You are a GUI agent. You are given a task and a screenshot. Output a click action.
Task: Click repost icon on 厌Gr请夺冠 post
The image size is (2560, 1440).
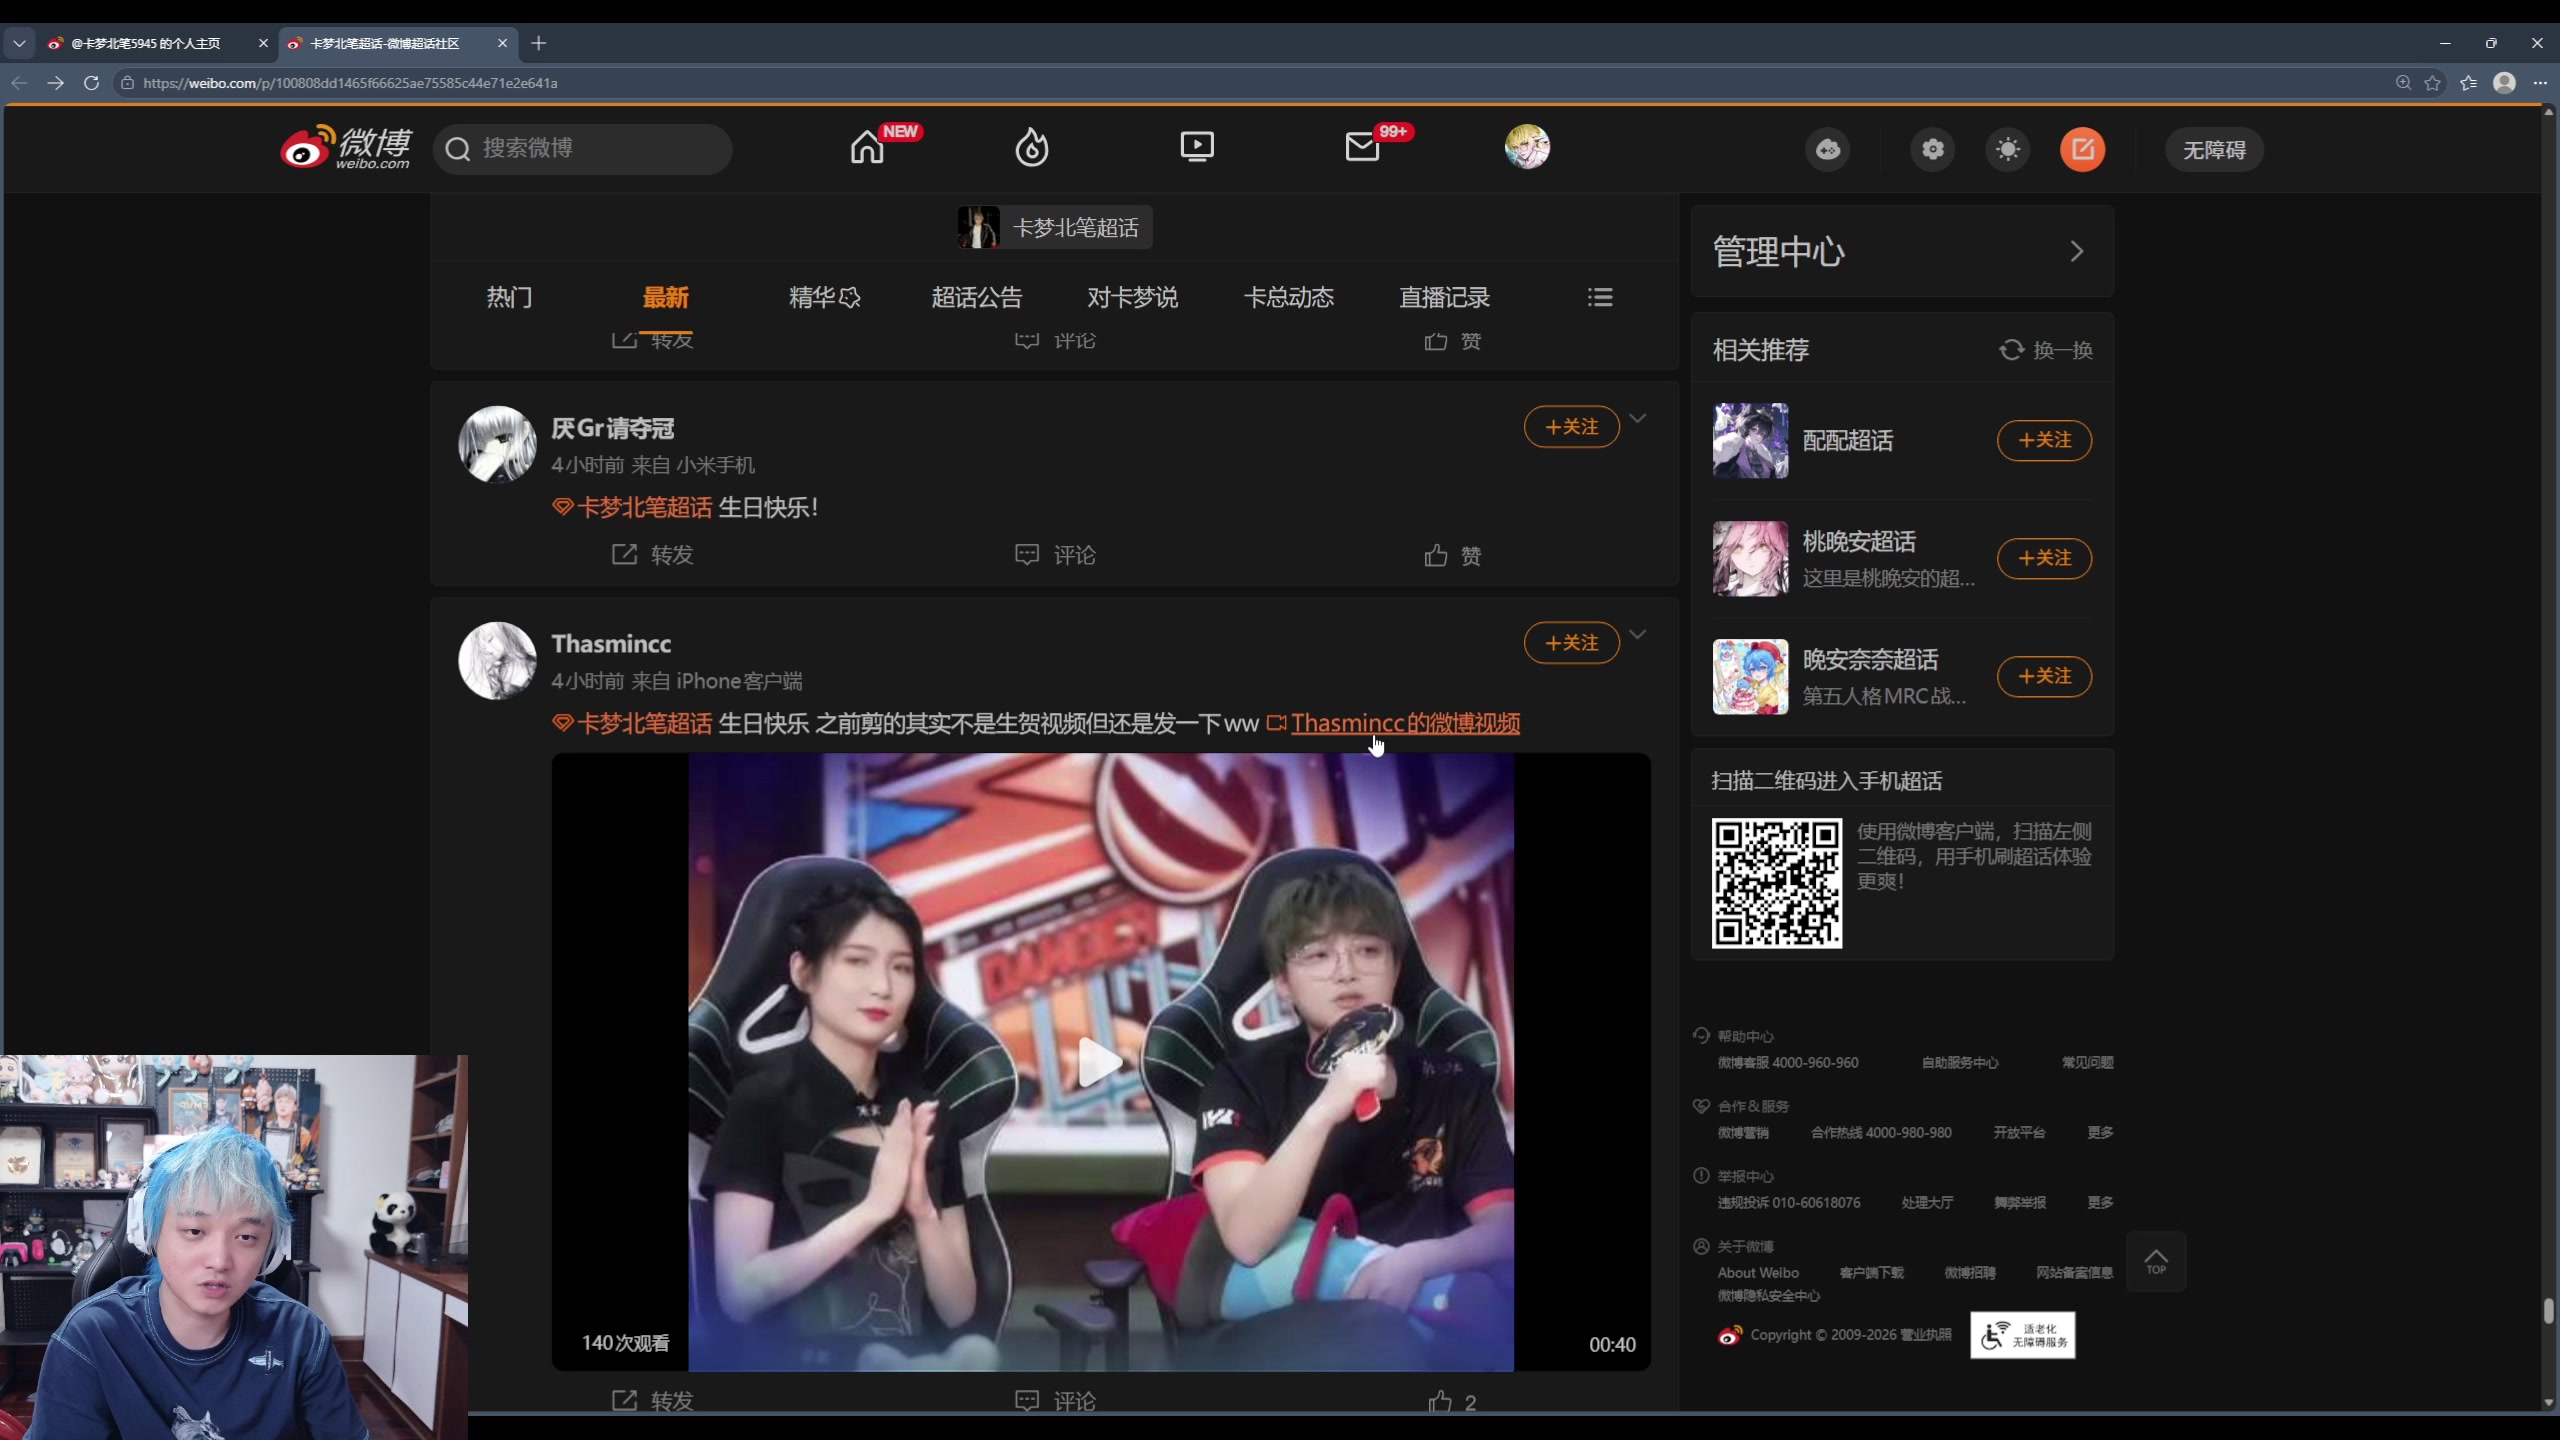(624, 554)
